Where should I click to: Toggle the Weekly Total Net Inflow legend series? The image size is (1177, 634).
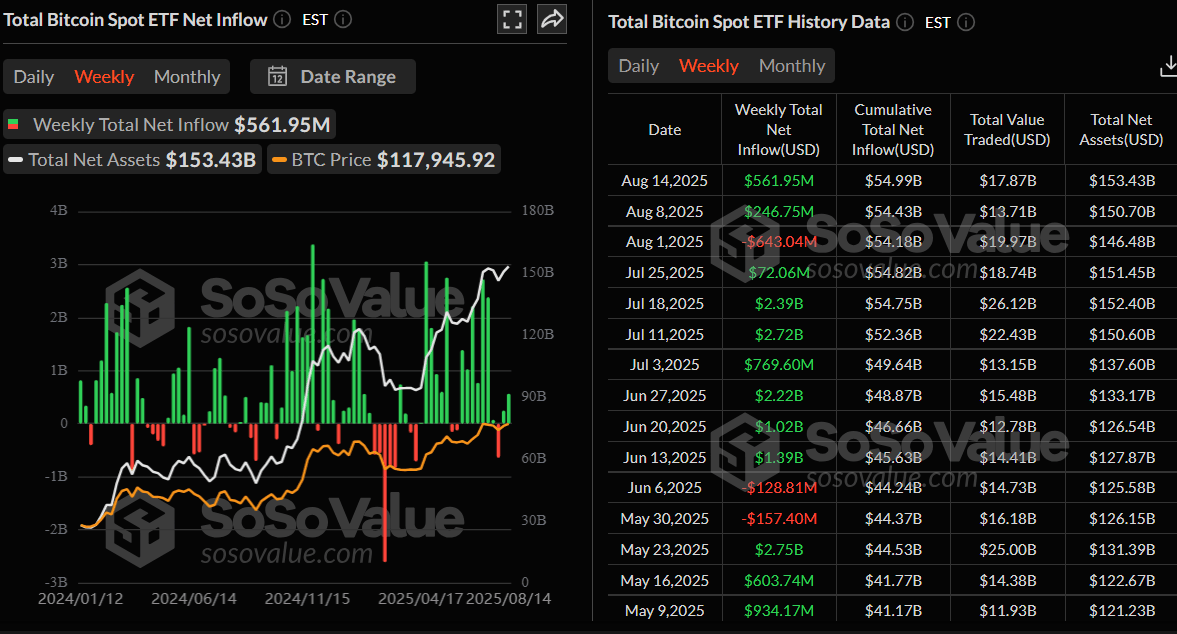click(170, 124)
